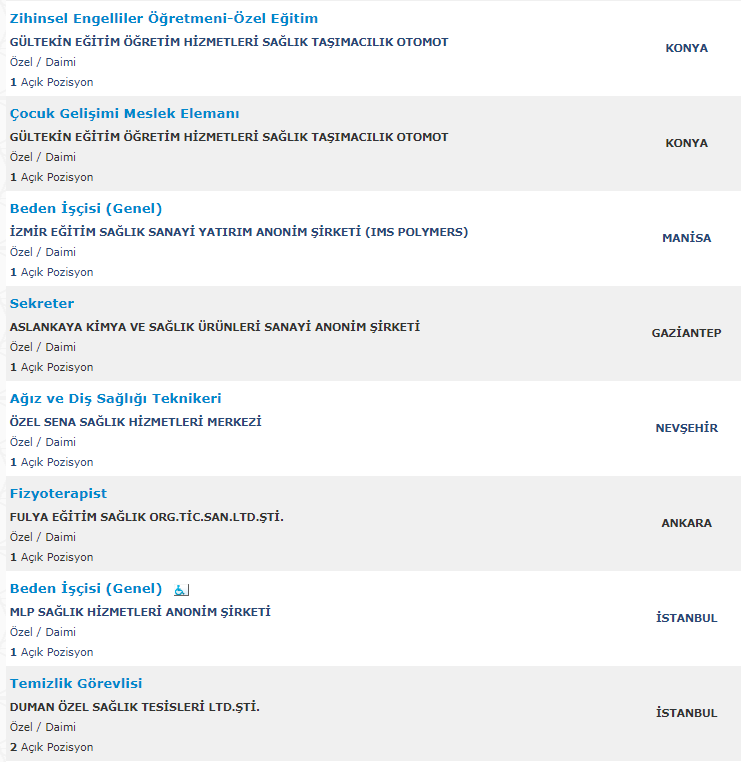Click the wheelchair accessibility icon

(x=181, y=590)
